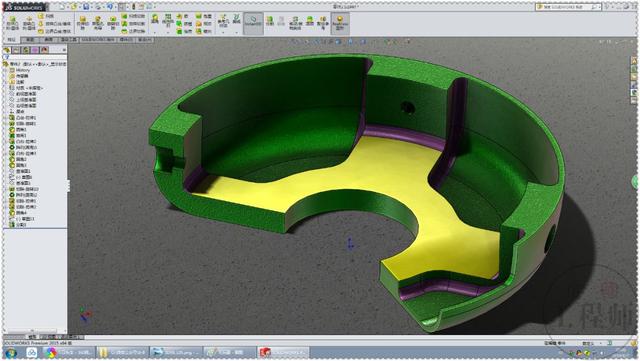This screenshot has height=361, width=640.
Task: Switch to the 模型 (Model) bottom tab
Action: (x=32, y=337)
